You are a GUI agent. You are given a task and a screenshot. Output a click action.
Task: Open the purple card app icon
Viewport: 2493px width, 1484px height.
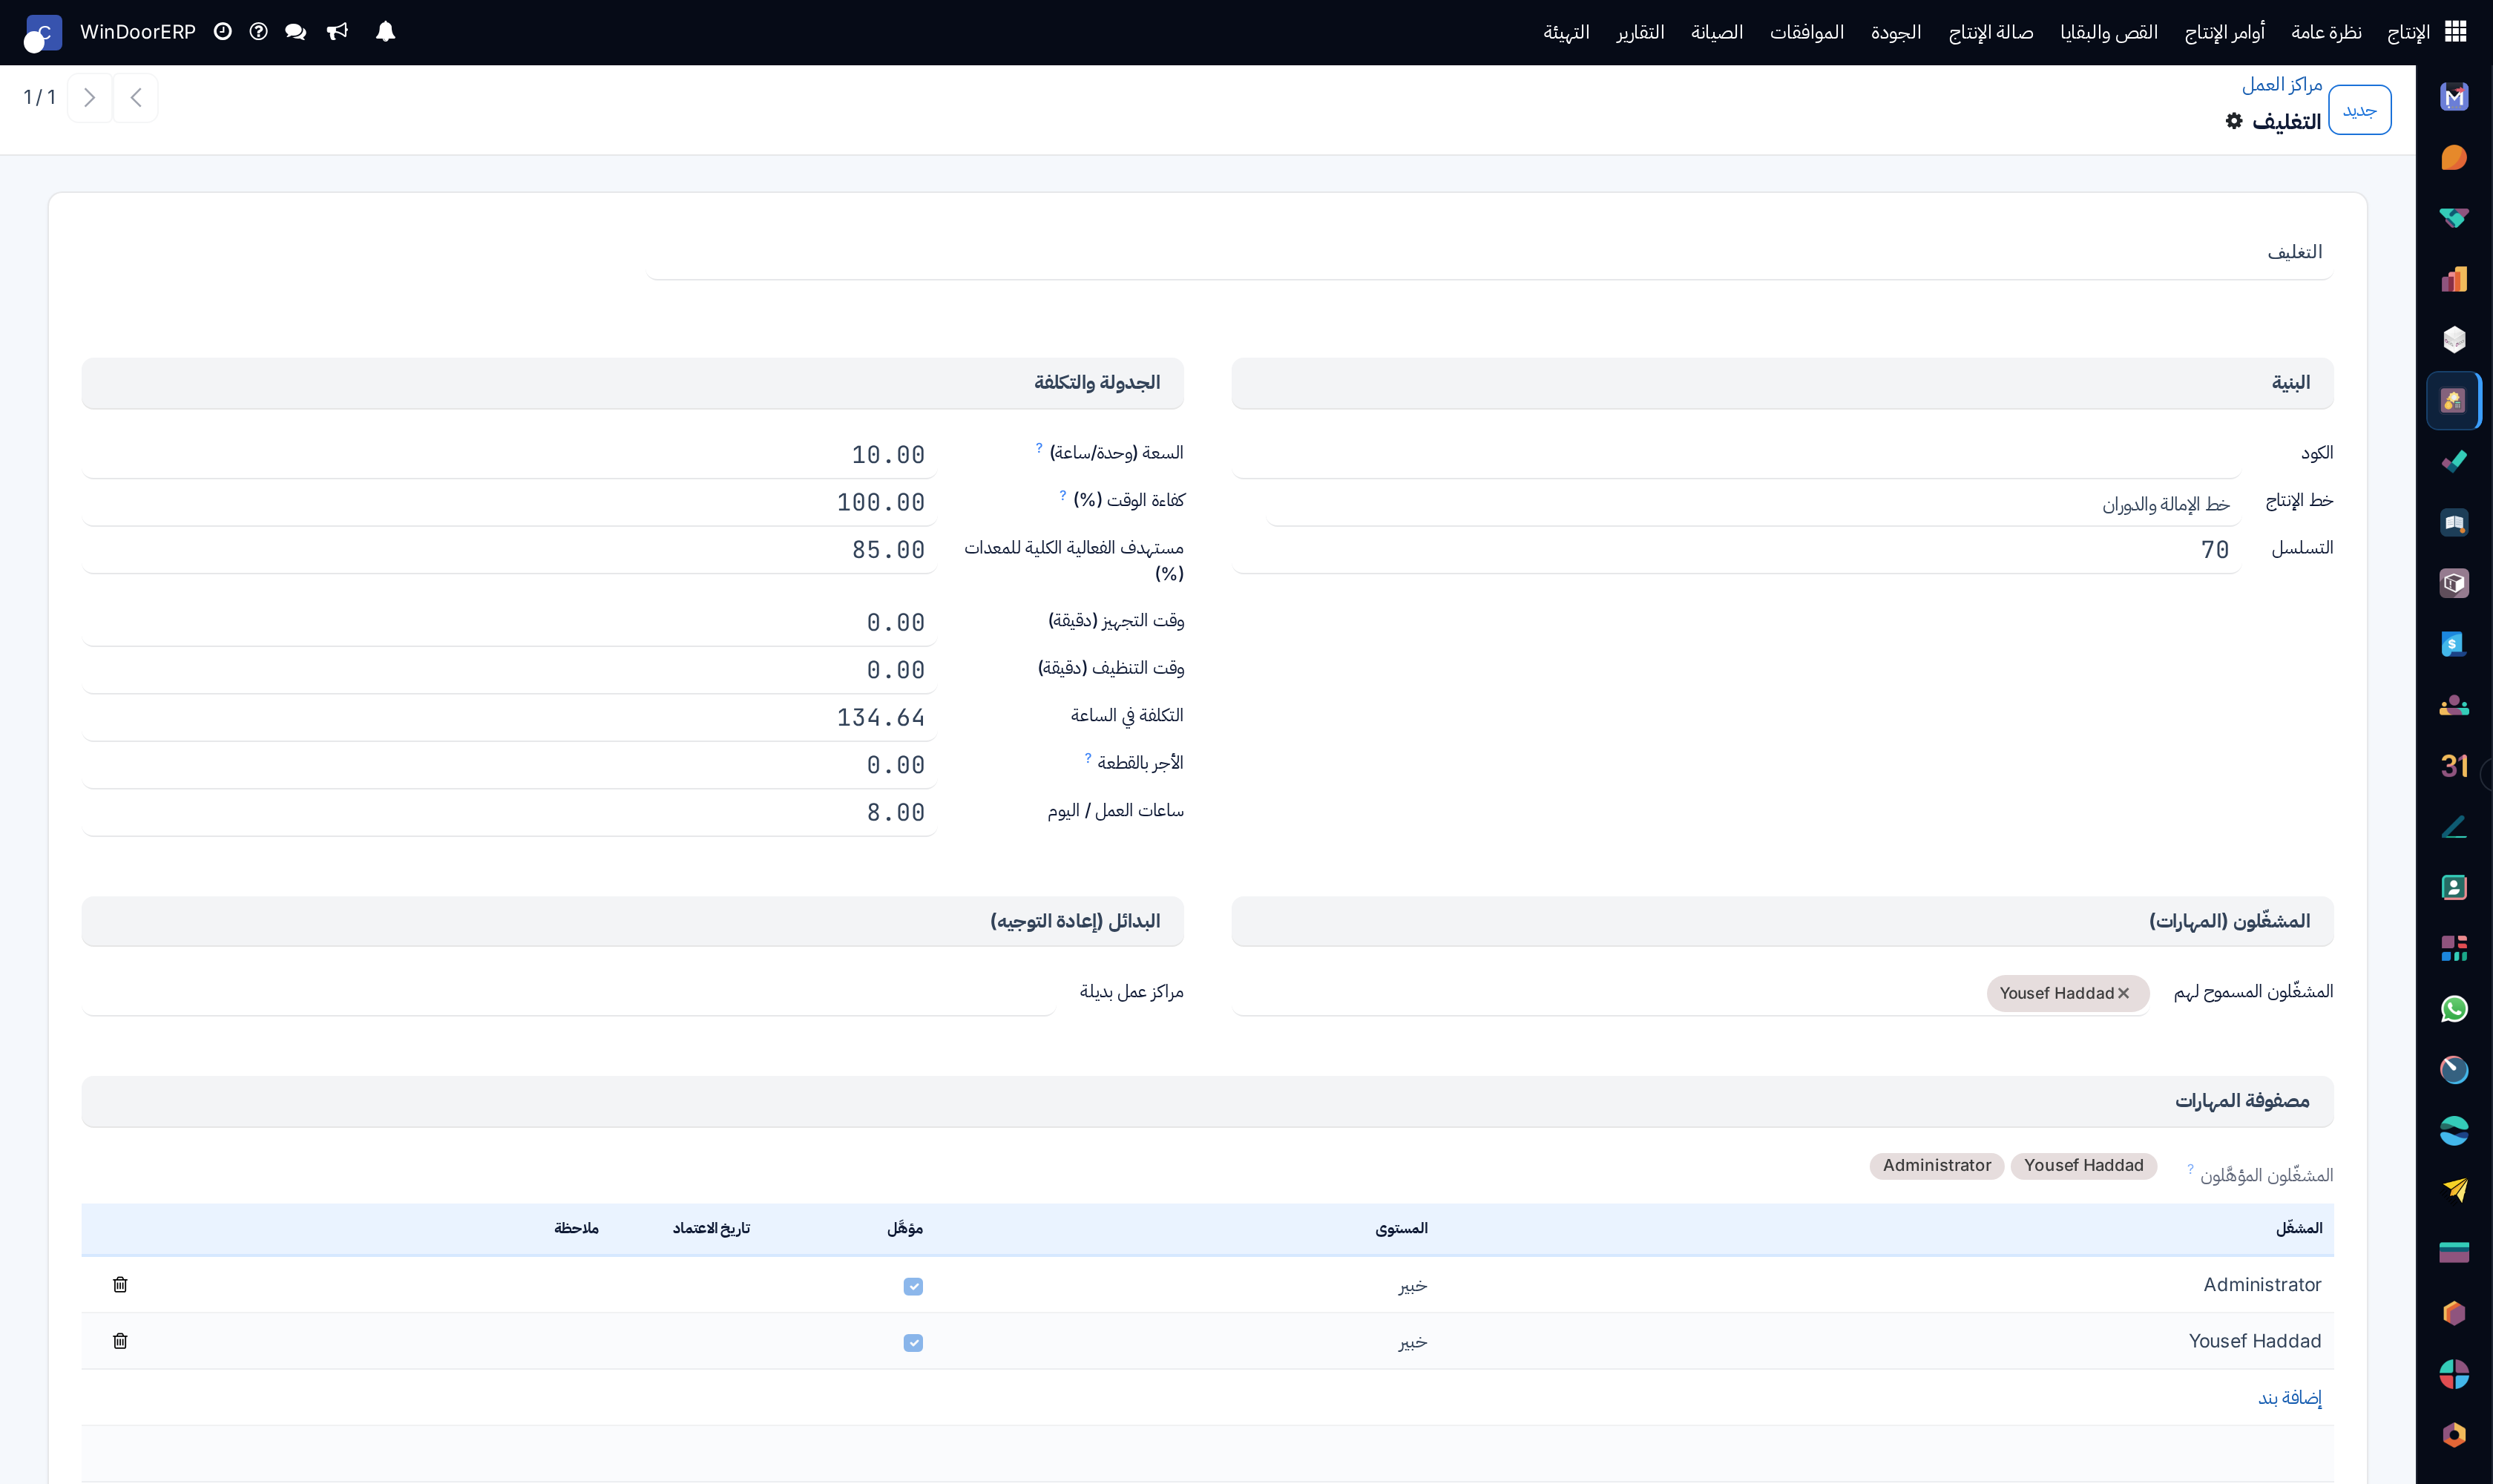pyautogui.click(x=2454, y=1252)
